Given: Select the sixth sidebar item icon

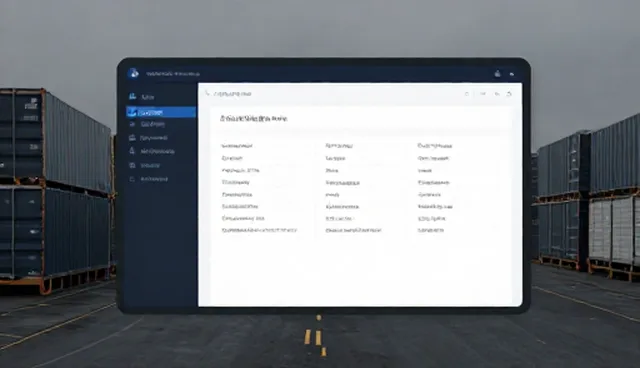Looking at the screenshot, I should click(x=132, y=165).
